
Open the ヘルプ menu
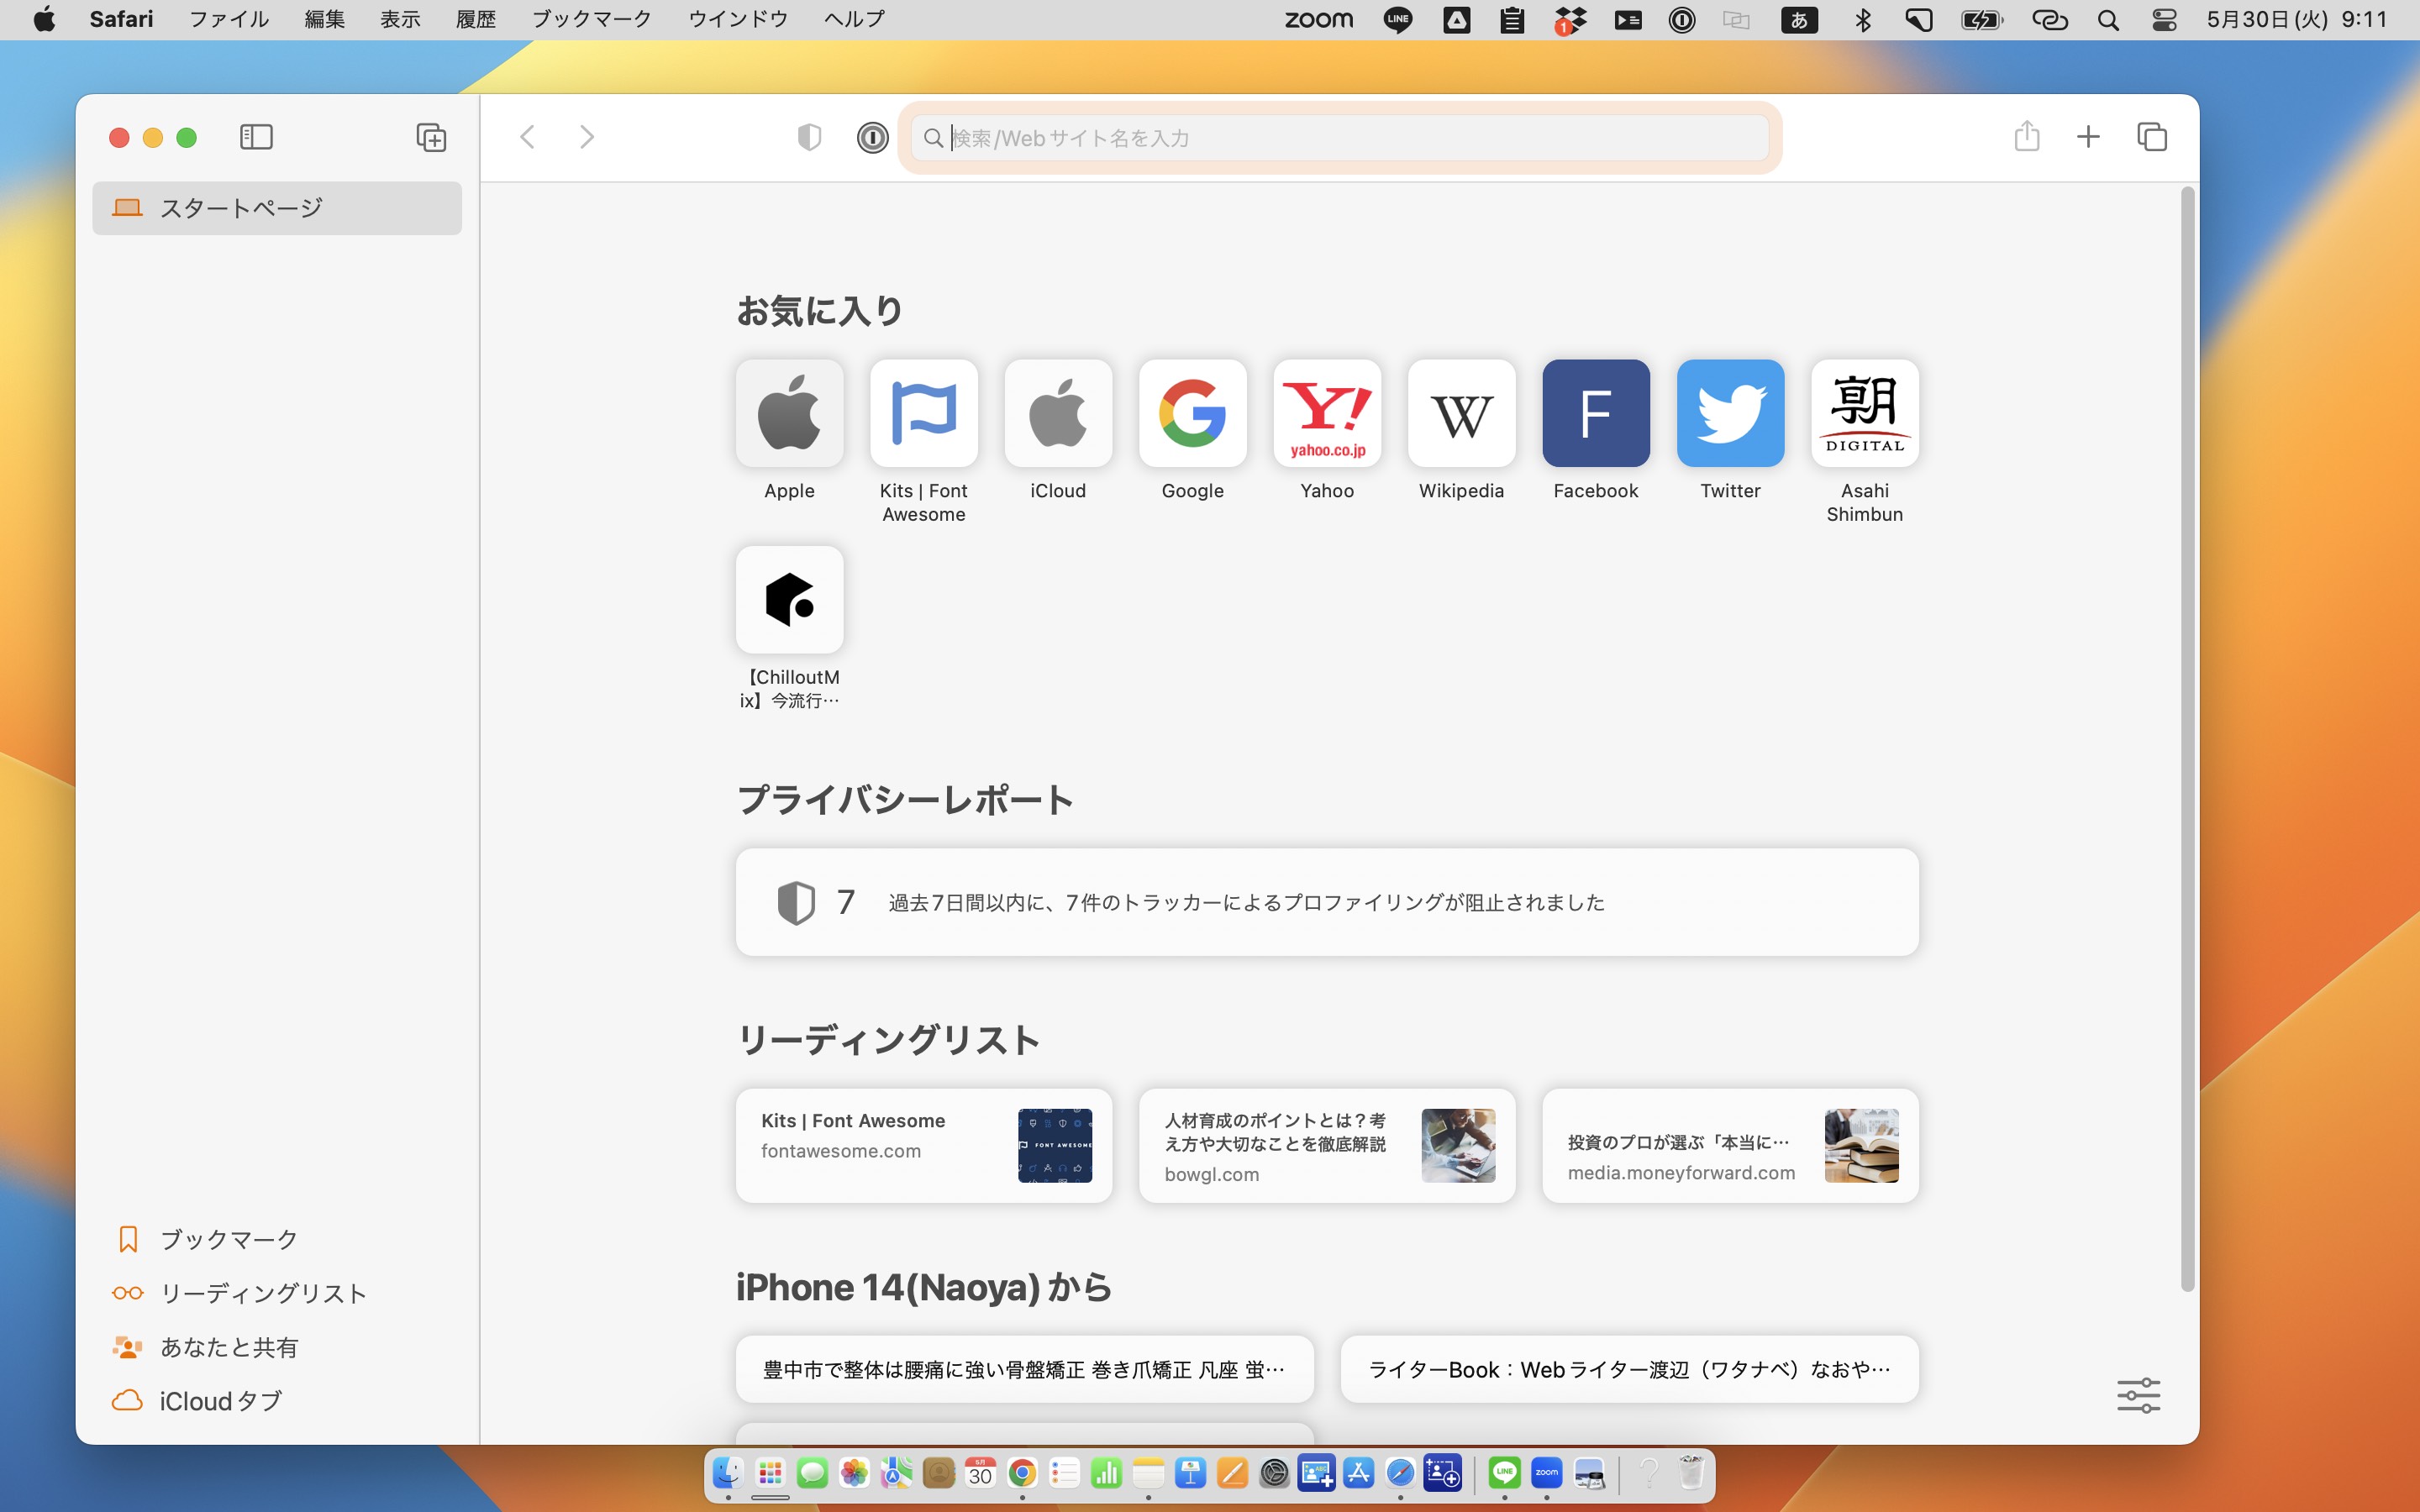point(854,19)
